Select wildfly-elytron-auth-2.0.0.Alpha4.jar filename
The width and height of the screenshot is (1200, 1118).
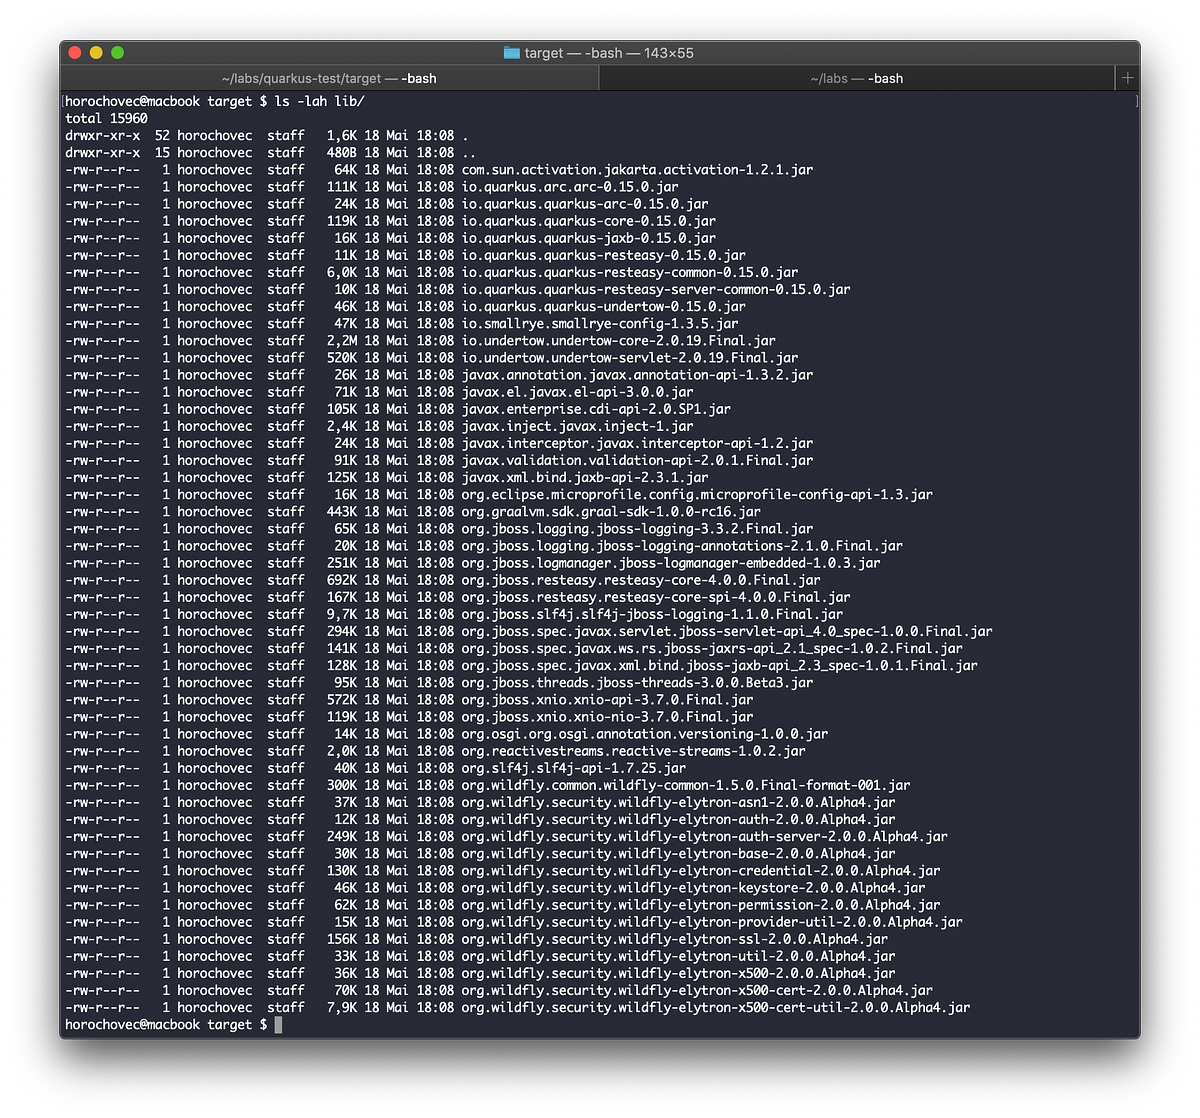coord(757,819)
